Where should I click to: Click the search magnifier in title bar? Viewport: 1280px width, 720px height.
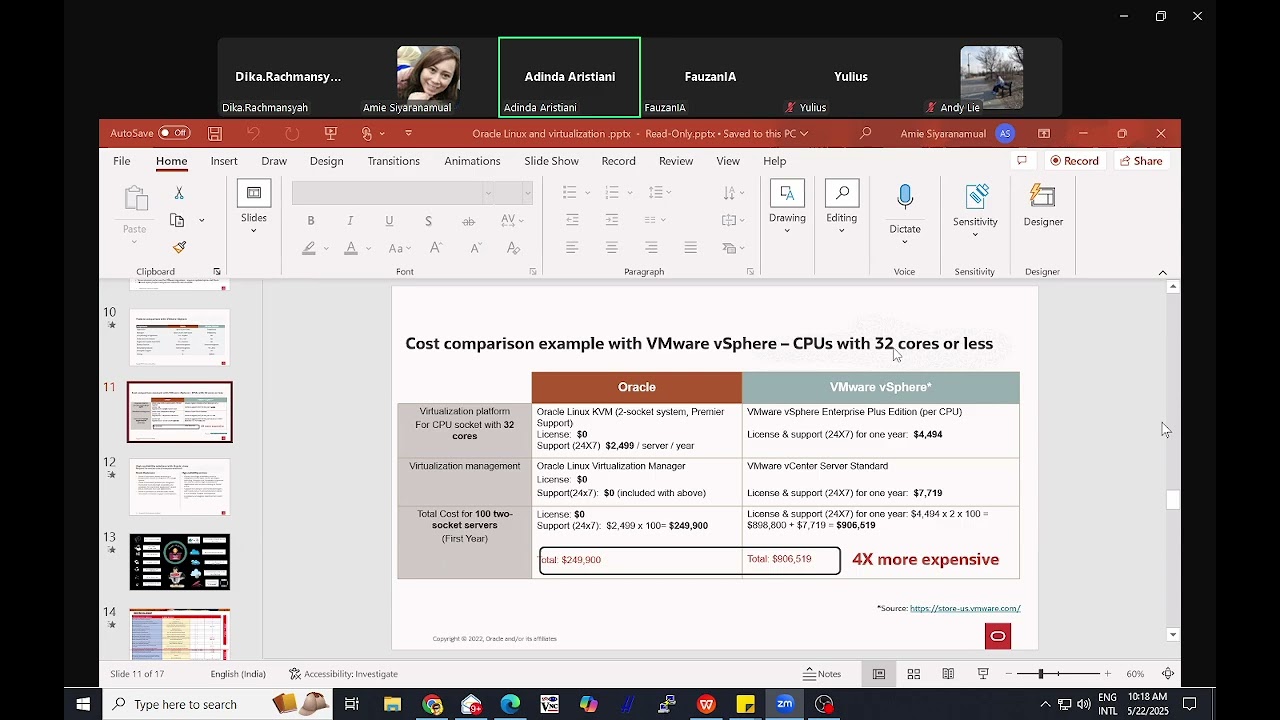pyautogui.click(x=865, y=133)
